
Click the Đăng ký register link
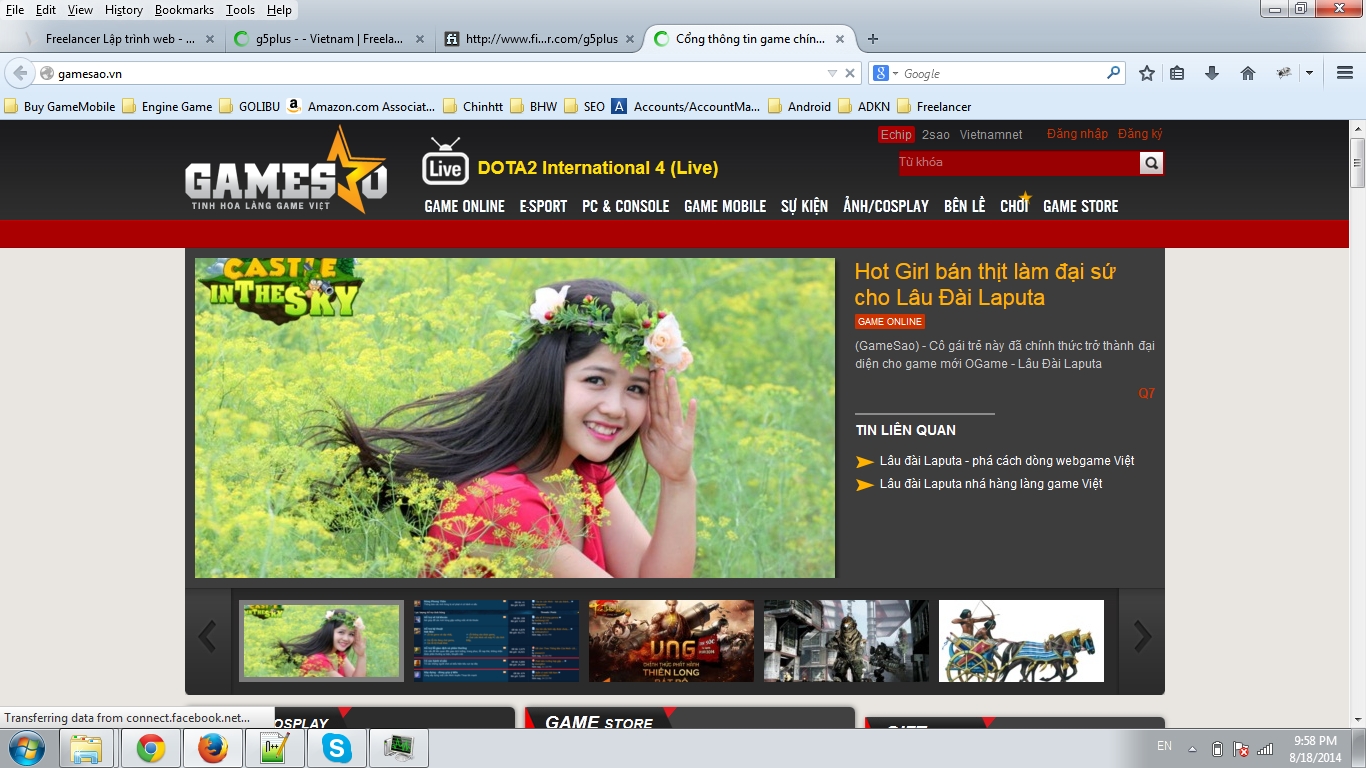(1140, 134)
